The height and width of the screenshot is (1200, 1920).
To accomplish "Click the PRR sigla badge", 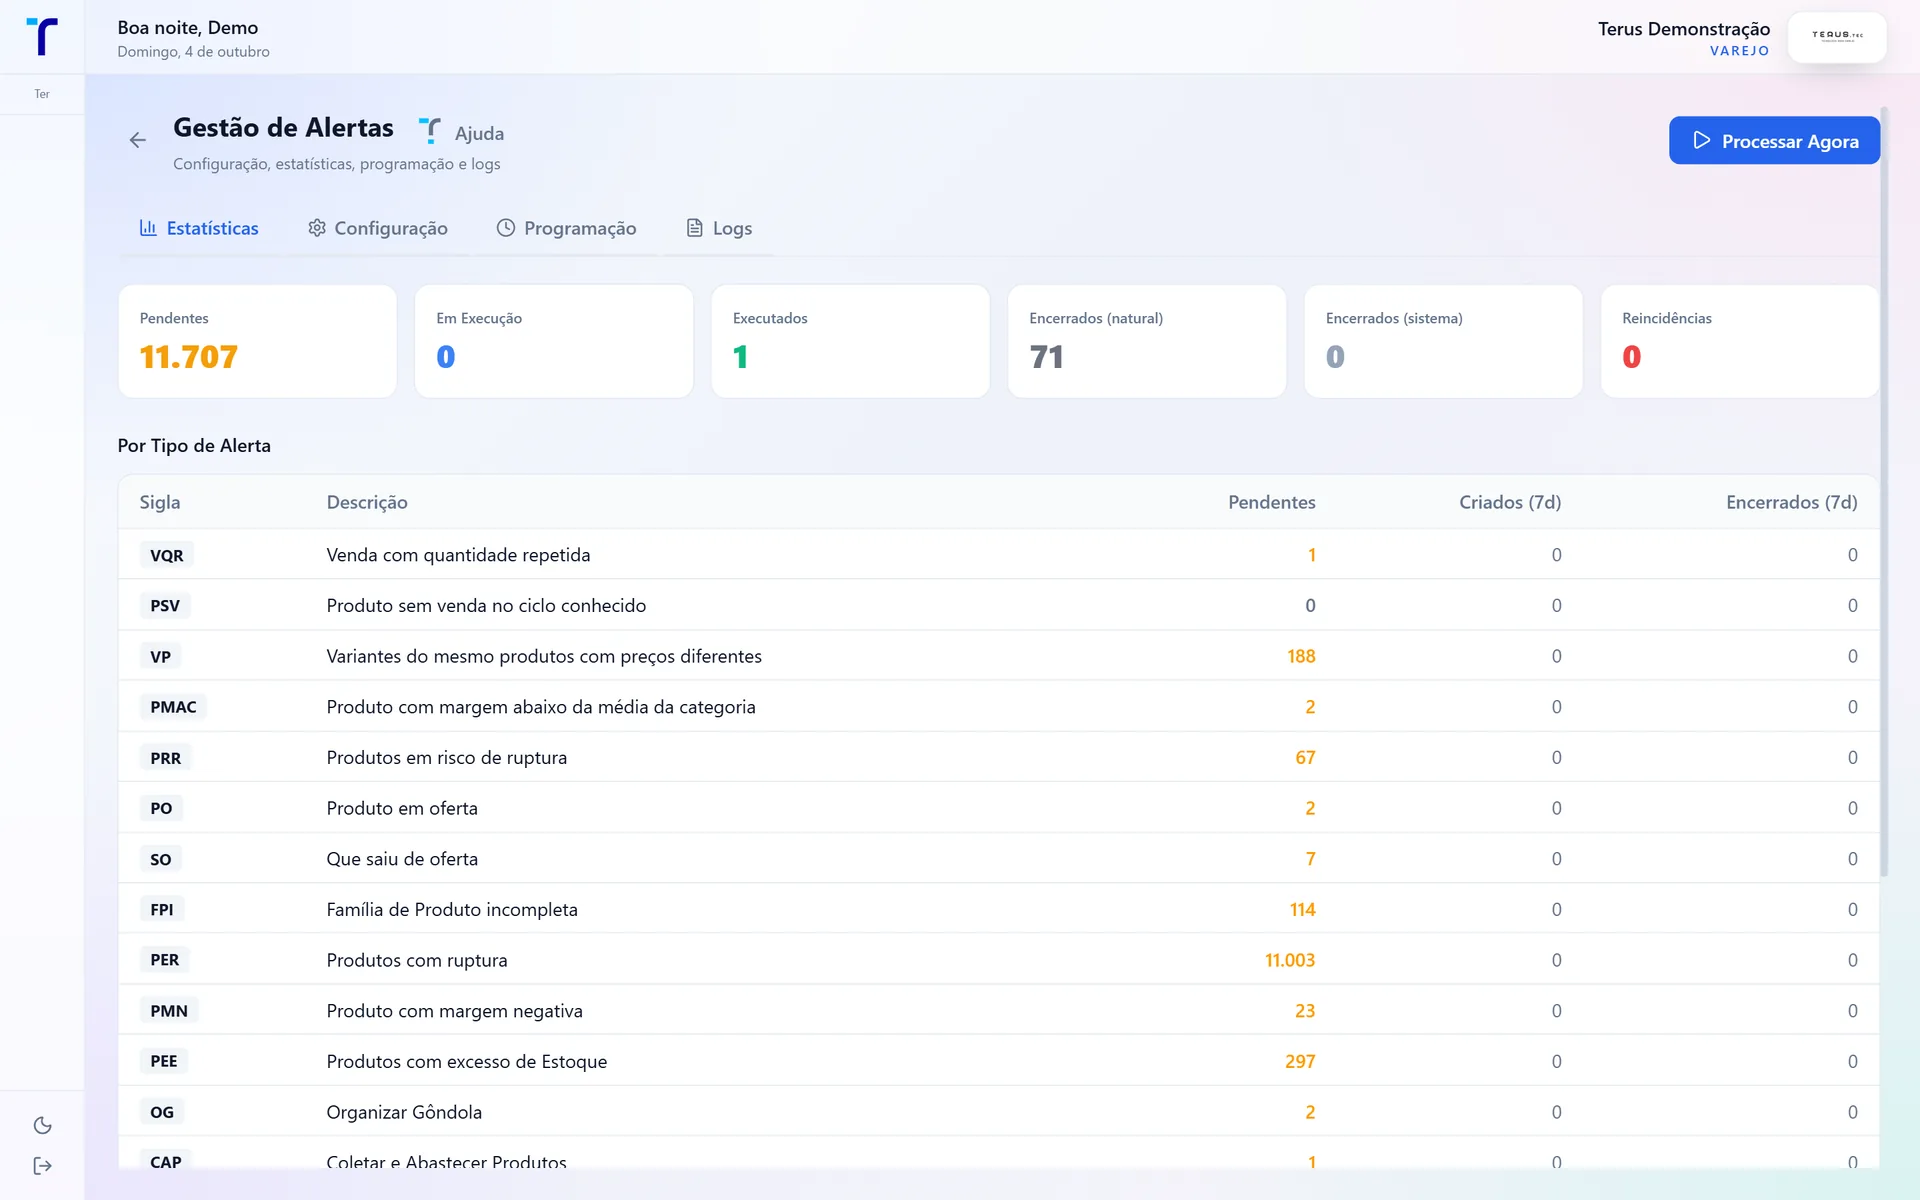I will (166, 758).
